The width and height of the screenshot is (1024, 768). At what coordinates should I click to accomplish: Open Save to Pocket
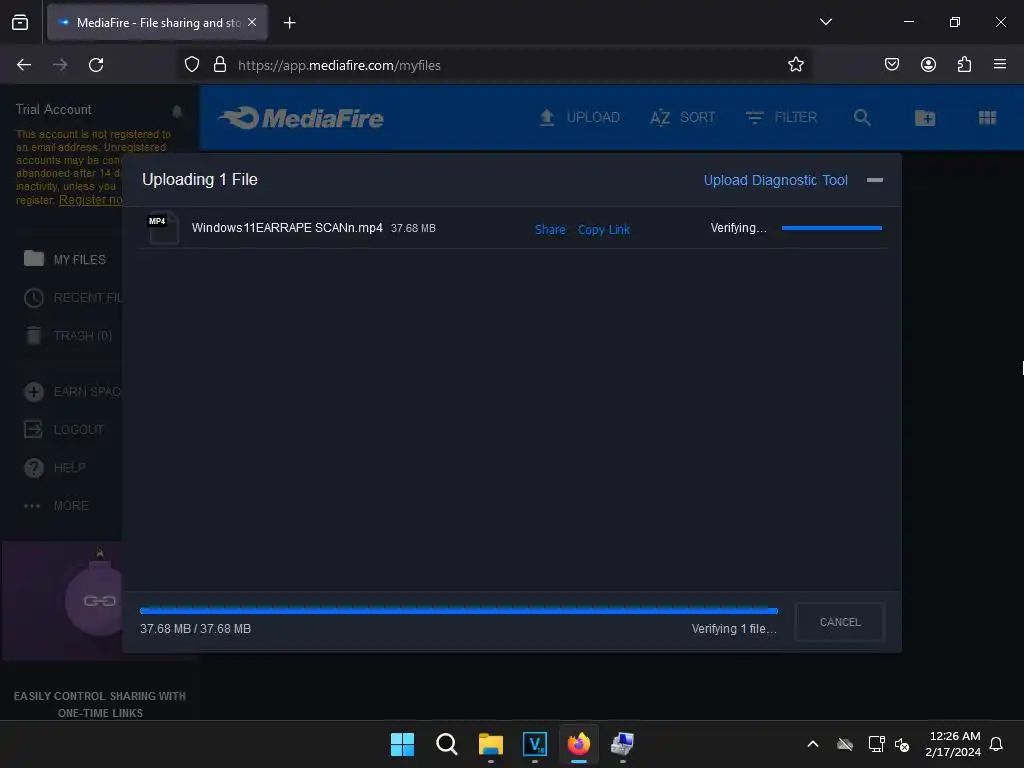pos(891,64)
